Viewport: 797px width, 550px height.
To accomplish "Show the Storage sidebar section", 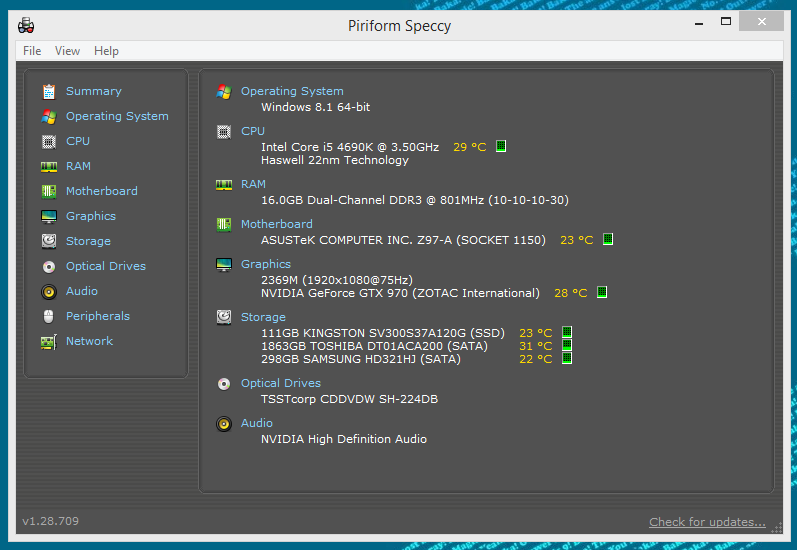I will click(x=88, y=241).
